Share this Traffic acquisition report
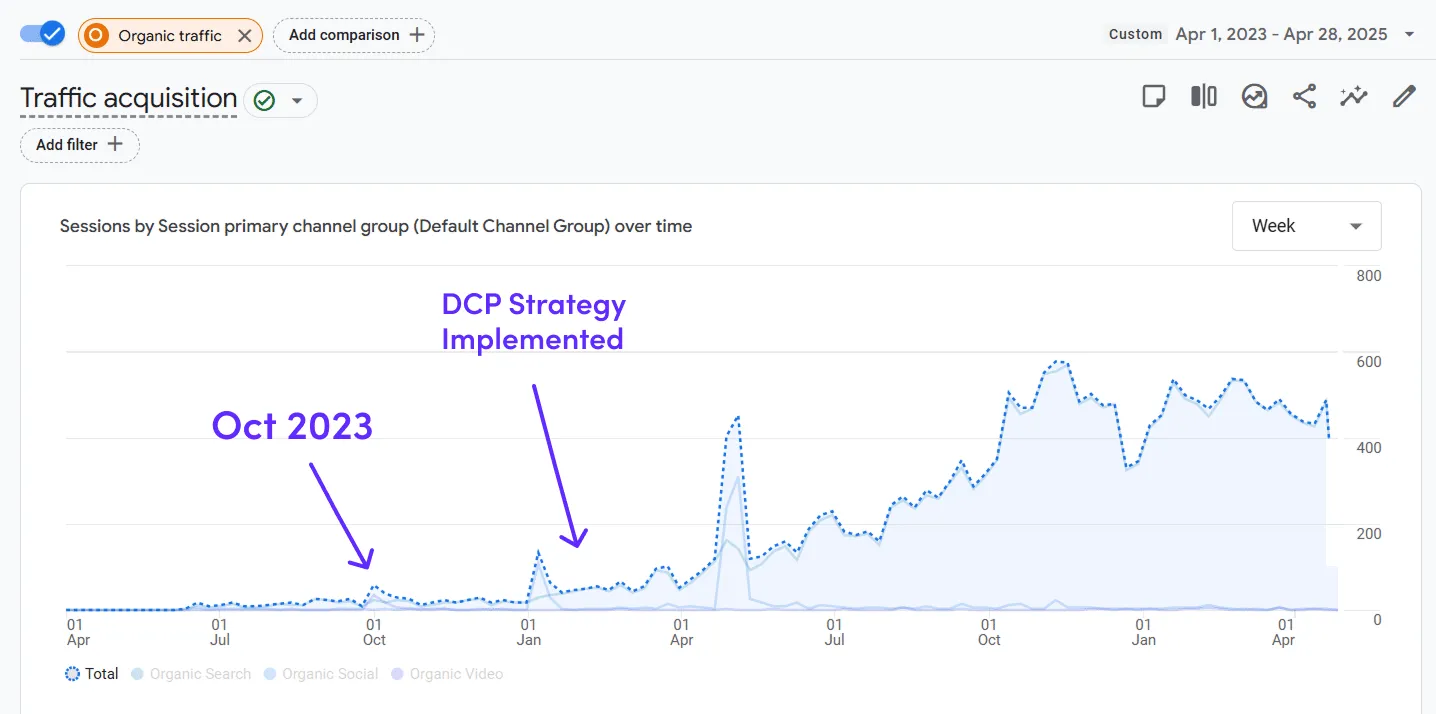This screenshot has width=1436, height=714. (x=1304, y=96)
